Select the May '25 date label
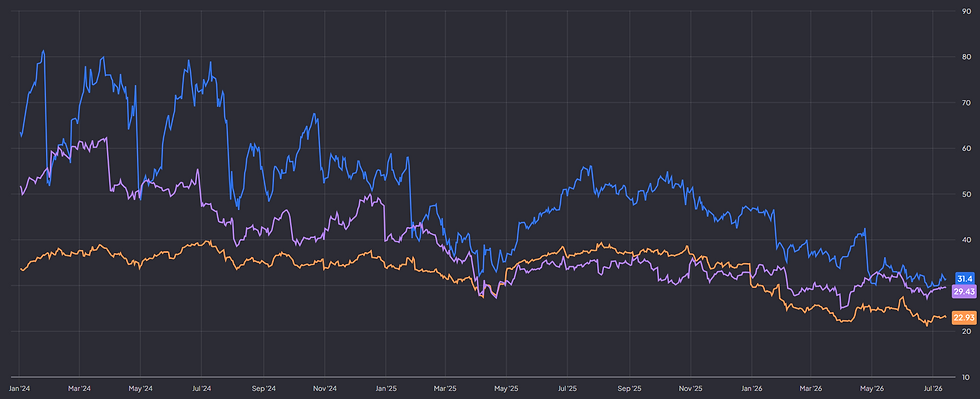 click(x=506, y=388)
